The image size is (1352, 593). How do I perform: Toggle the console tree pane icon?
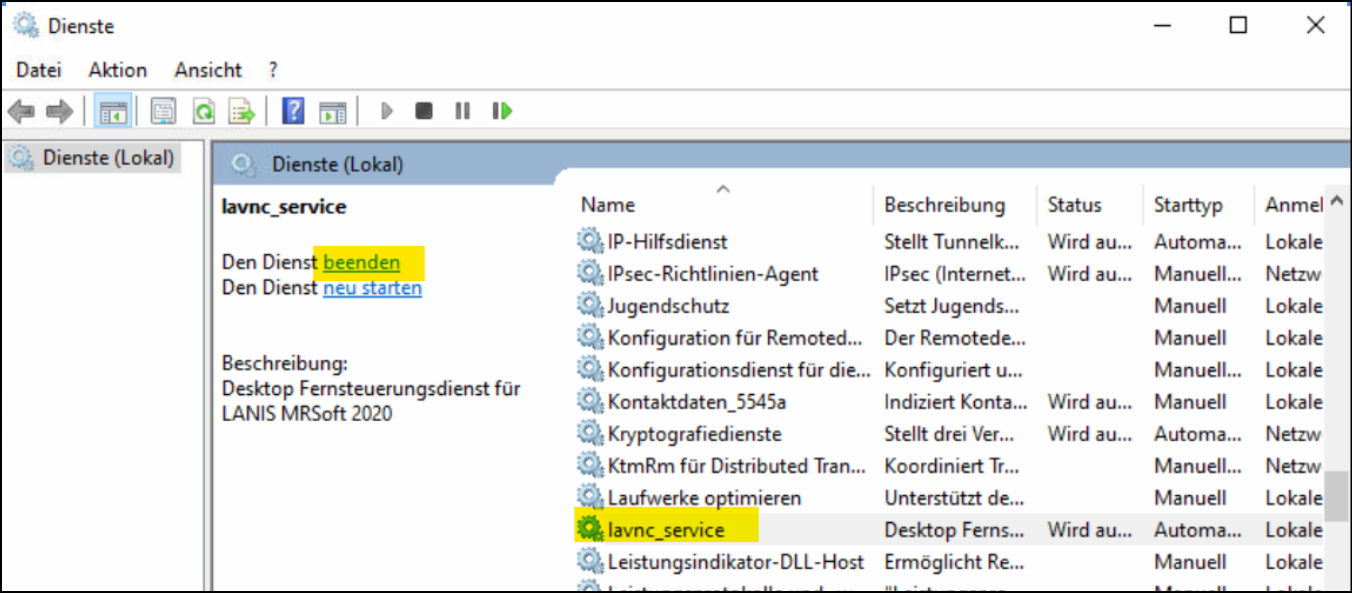click(112, 111)
